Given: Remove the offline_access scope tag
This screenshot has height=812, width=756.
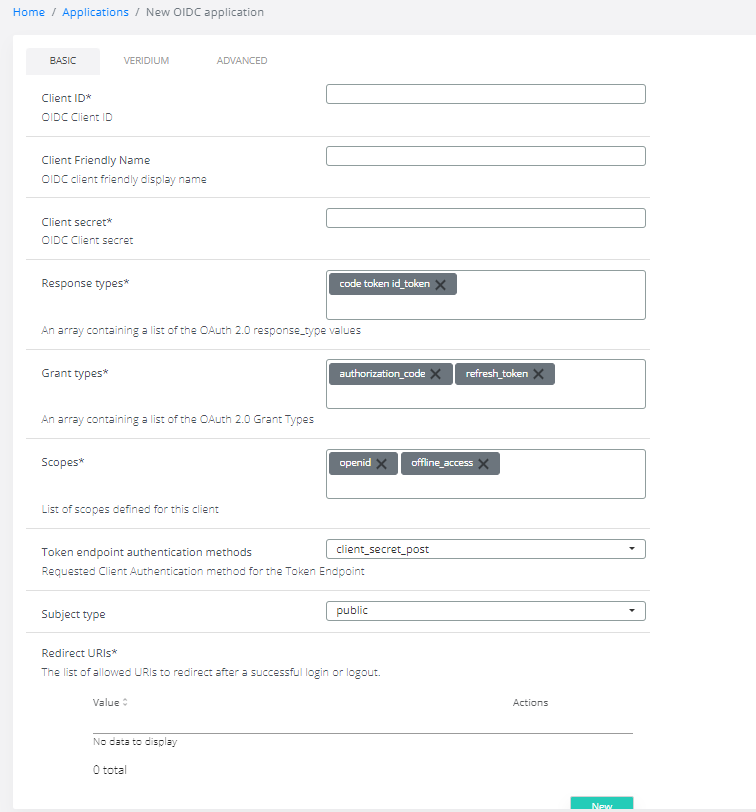Looking at the screenshot, I should (x=483, y=464).
